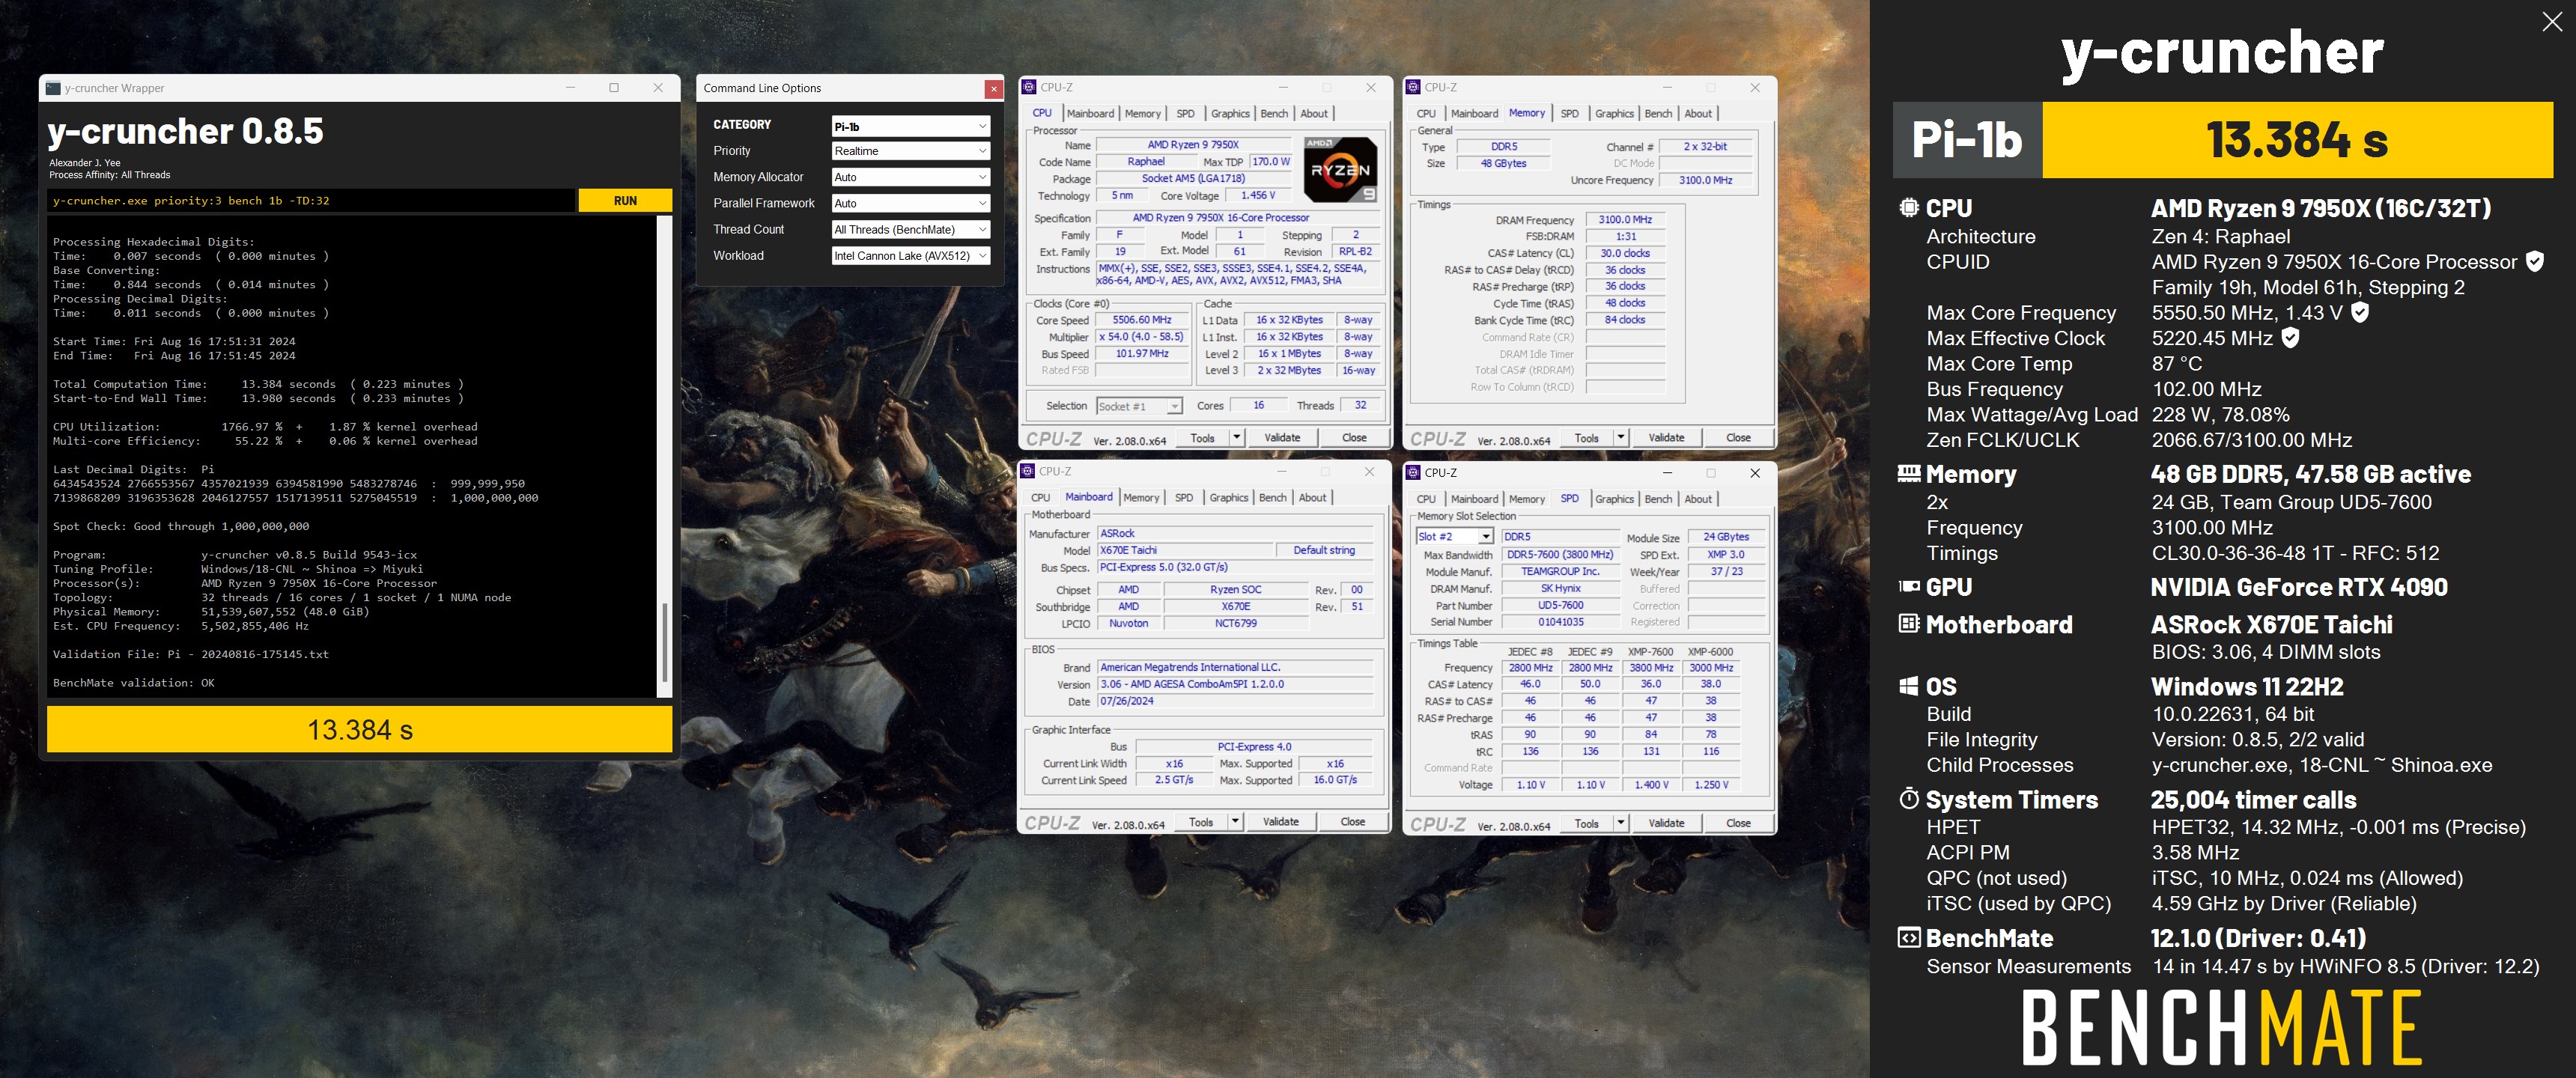Click the BIOS date 07/26/2024 field
The image size is (2576, 1078).
coord(1234,701)
